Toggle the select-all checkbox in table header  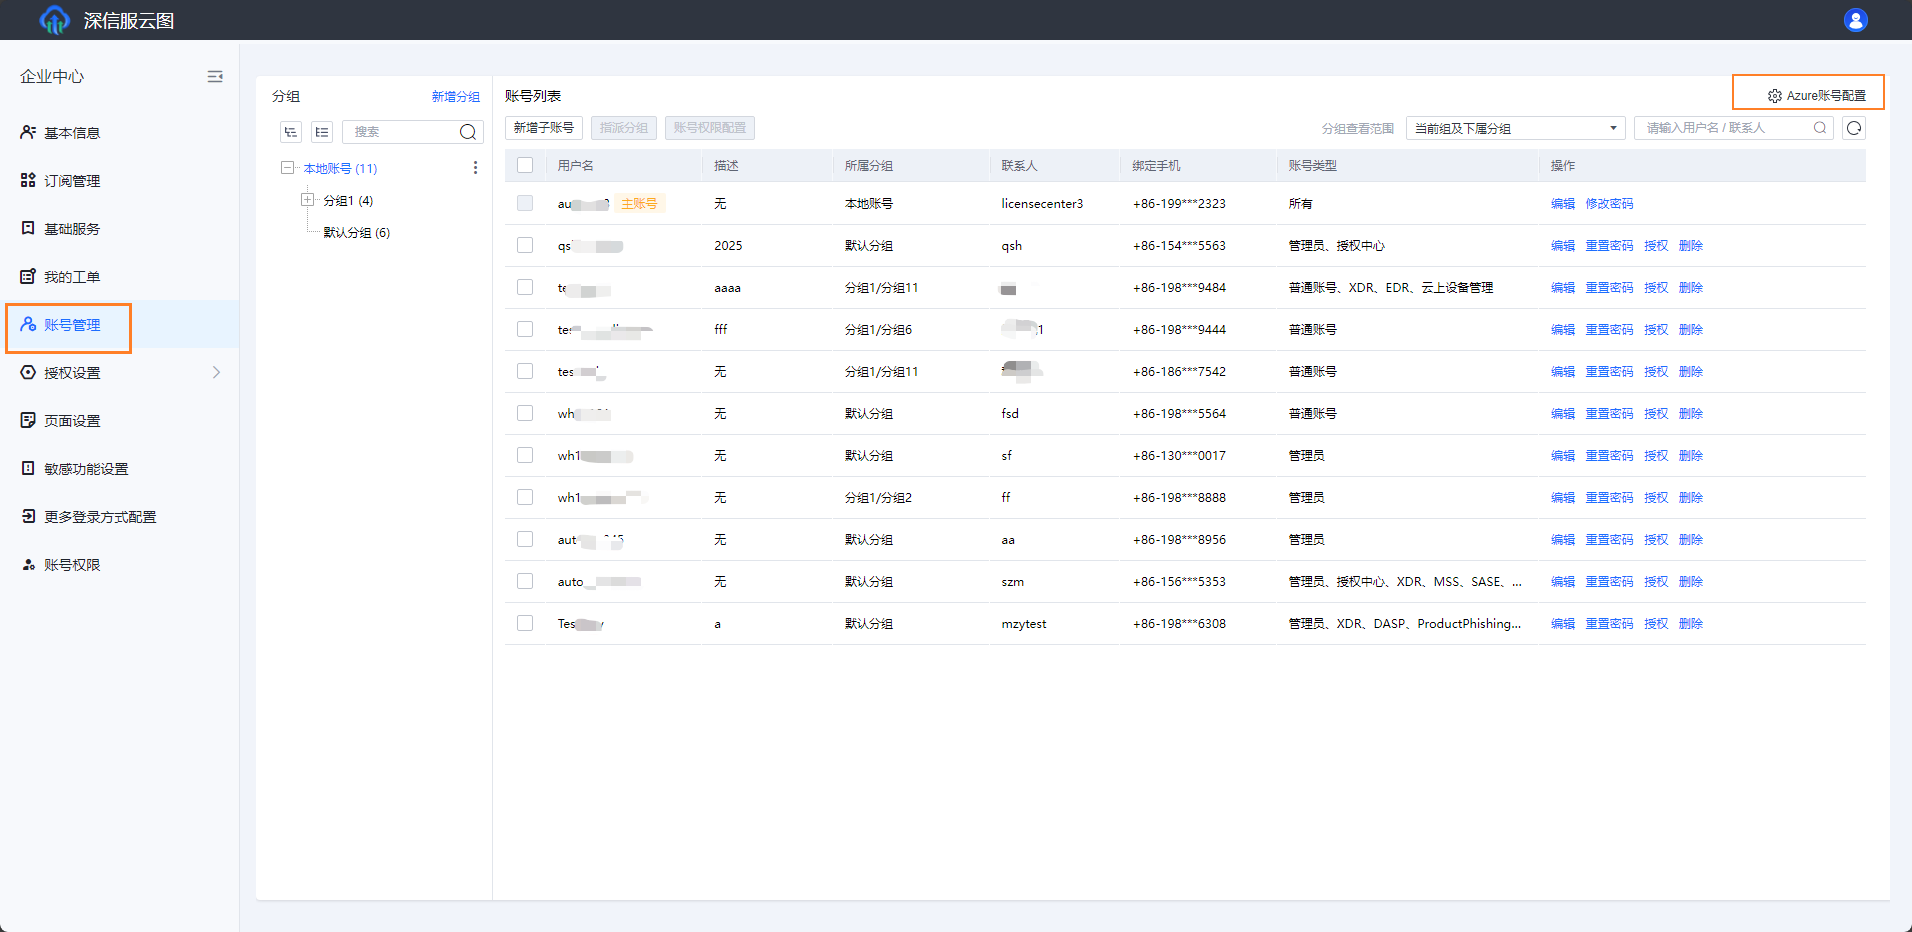click(525, 165)
